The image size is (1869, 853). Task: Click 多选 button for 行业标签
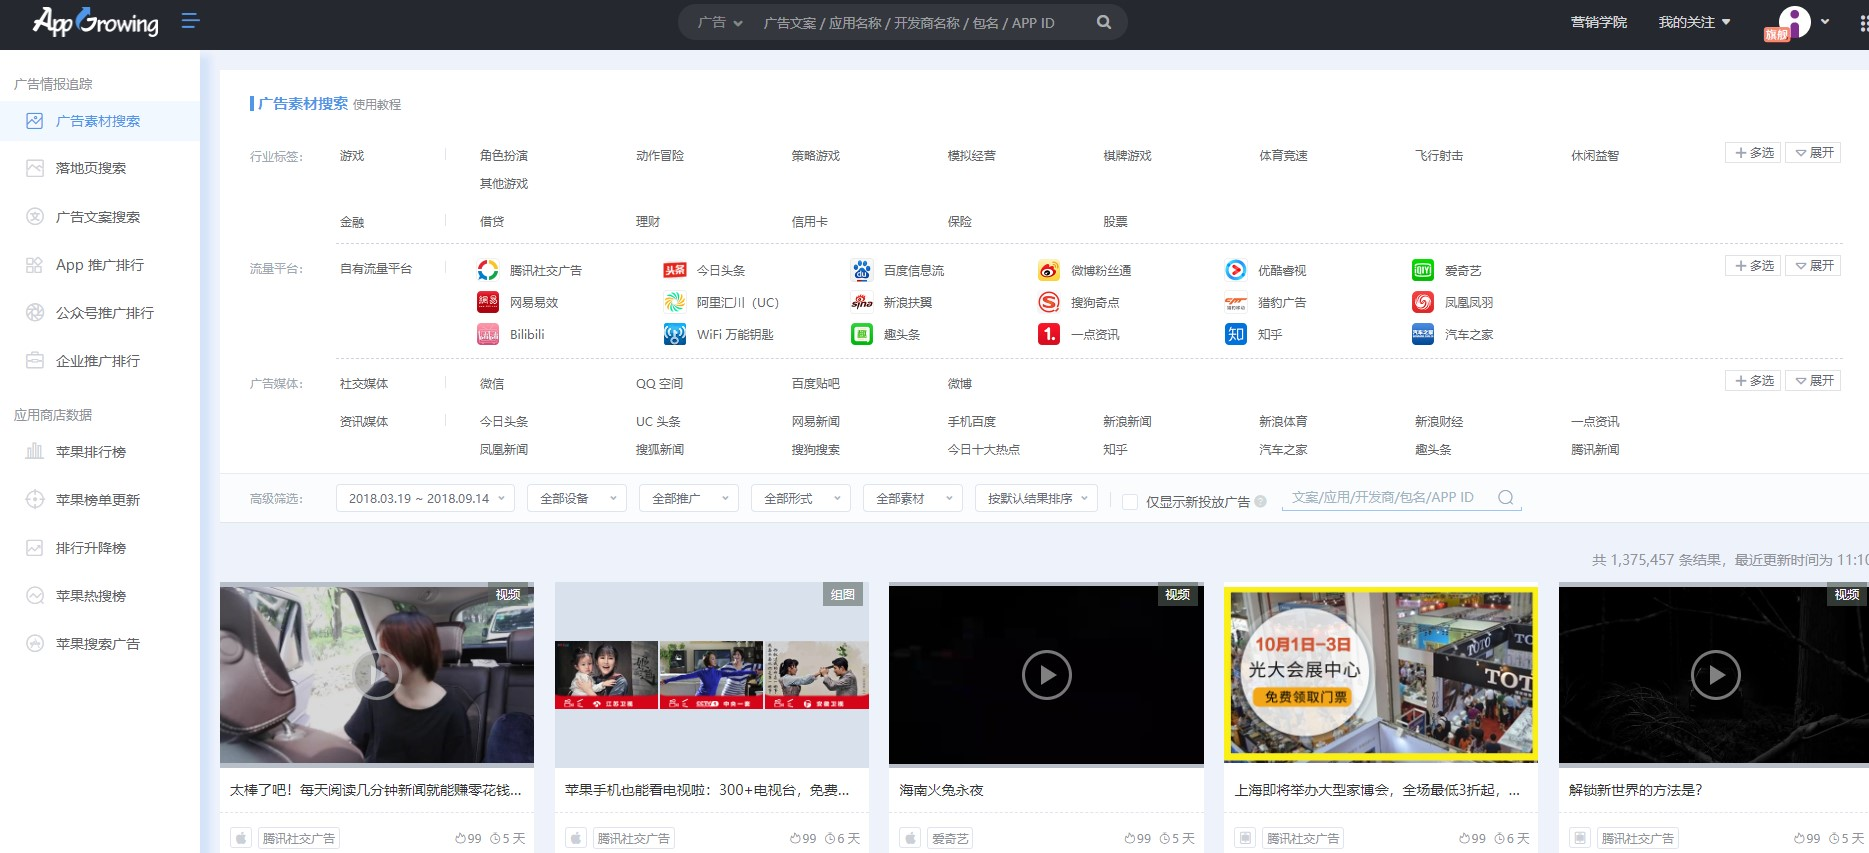click(1753, 152)
